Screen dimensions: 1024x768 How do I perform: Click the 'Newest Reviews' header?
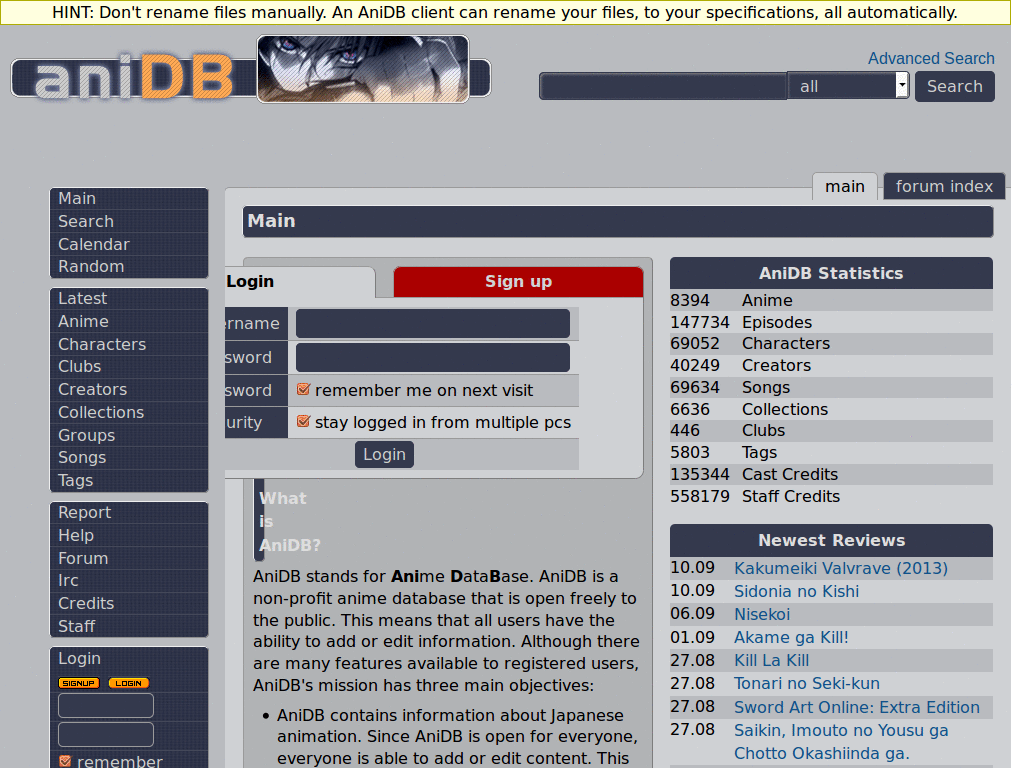831,540
